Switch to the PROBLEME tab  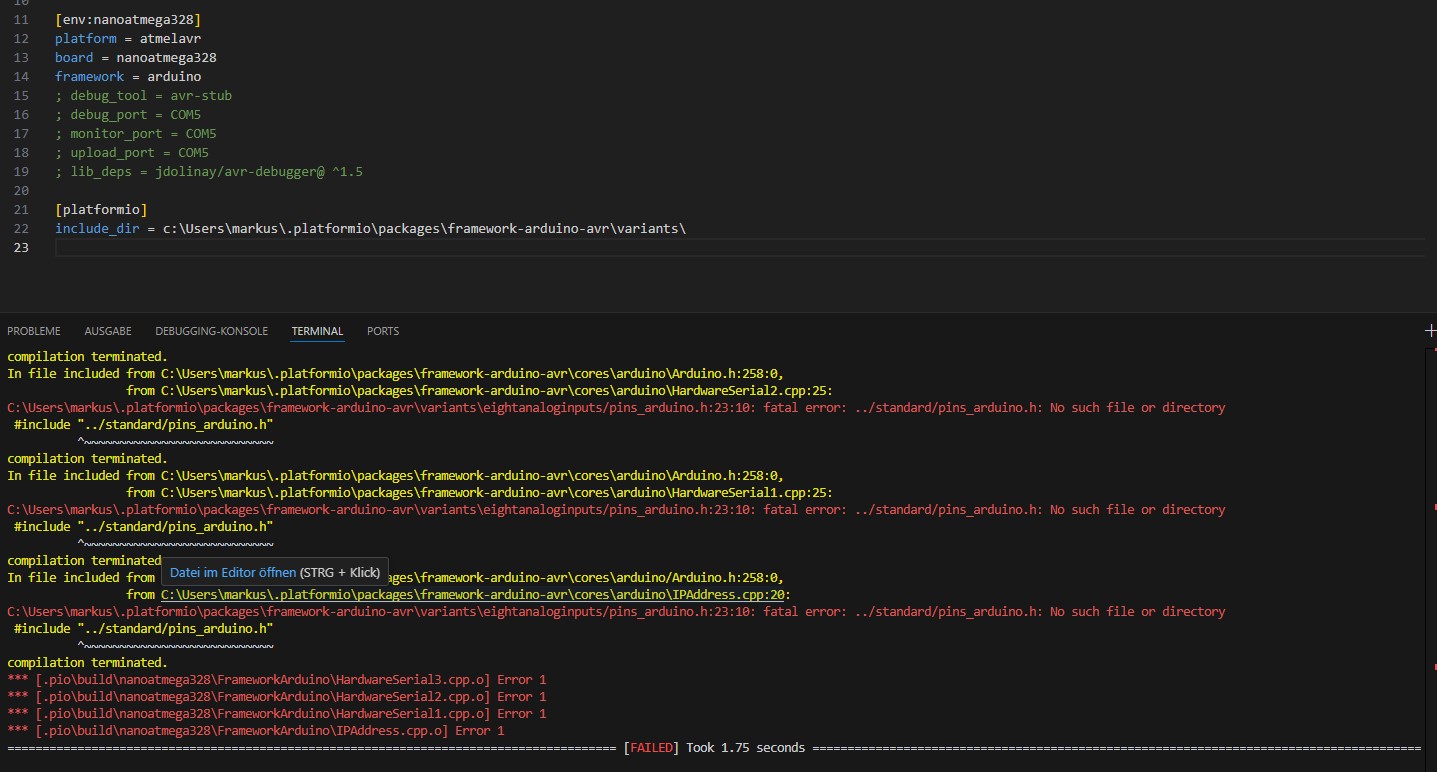(x=34, y=331)
